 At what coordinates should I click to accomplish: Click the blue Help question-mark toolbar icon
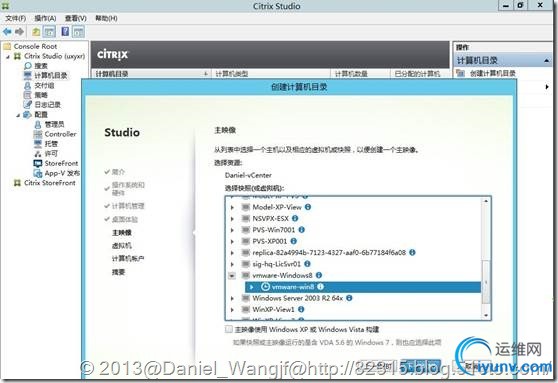point(65,32)
